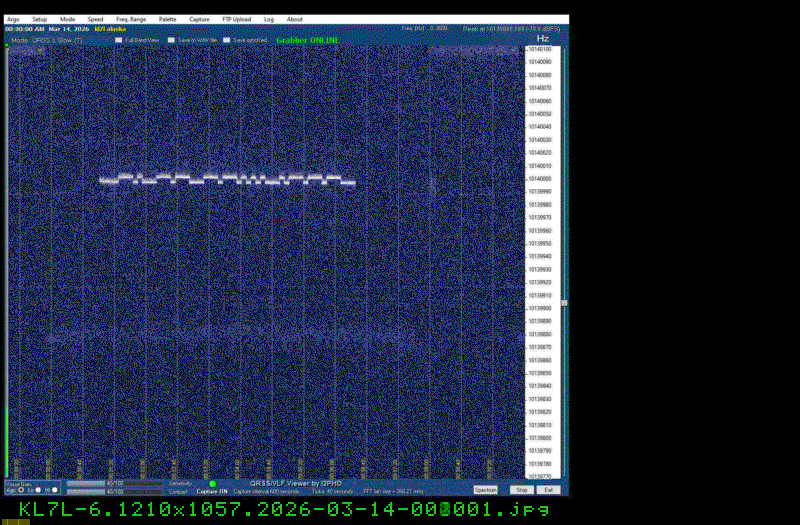Open the Log menu

pyautogui.click(x=269, y=19)
